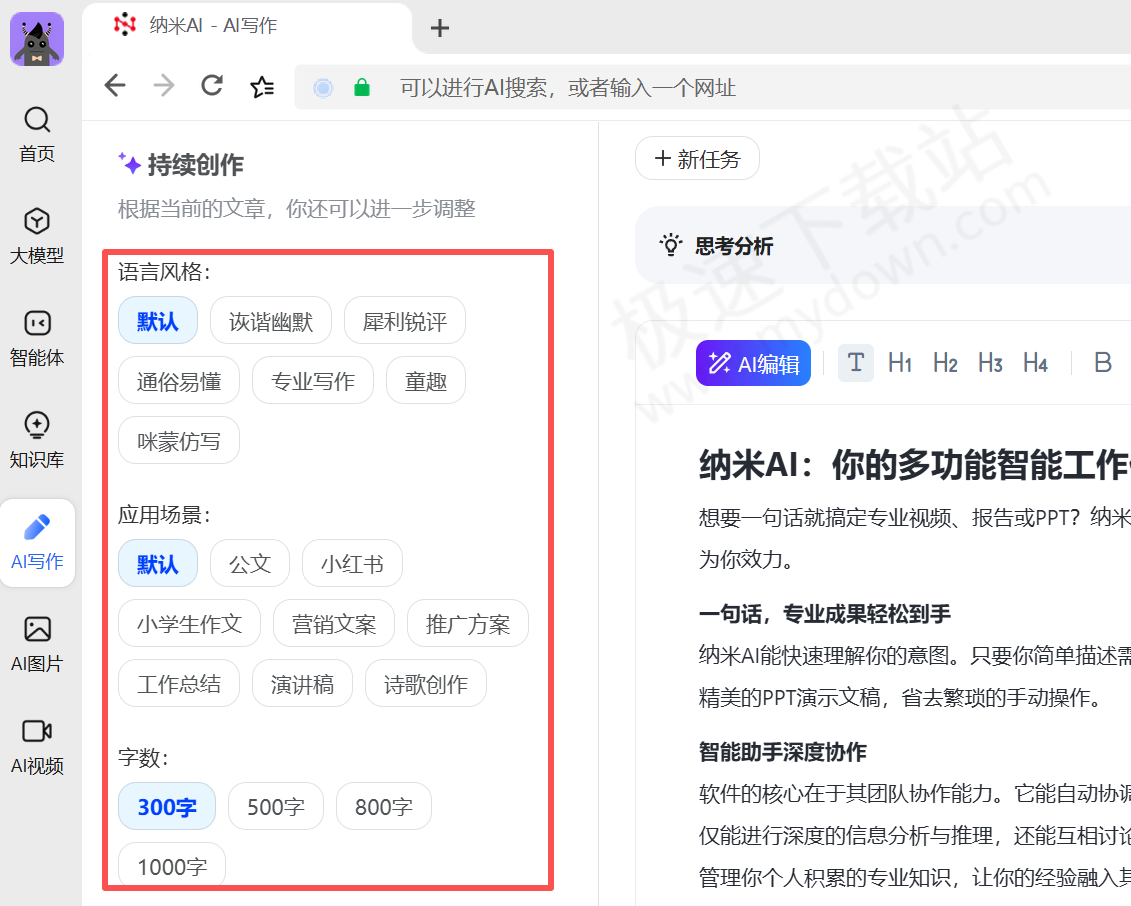Image resolution: width=1131 pixels, height=906 pixels.
Task: Open the 首页 (Home) section in sidebar
Action: click(x=37, y=134)
